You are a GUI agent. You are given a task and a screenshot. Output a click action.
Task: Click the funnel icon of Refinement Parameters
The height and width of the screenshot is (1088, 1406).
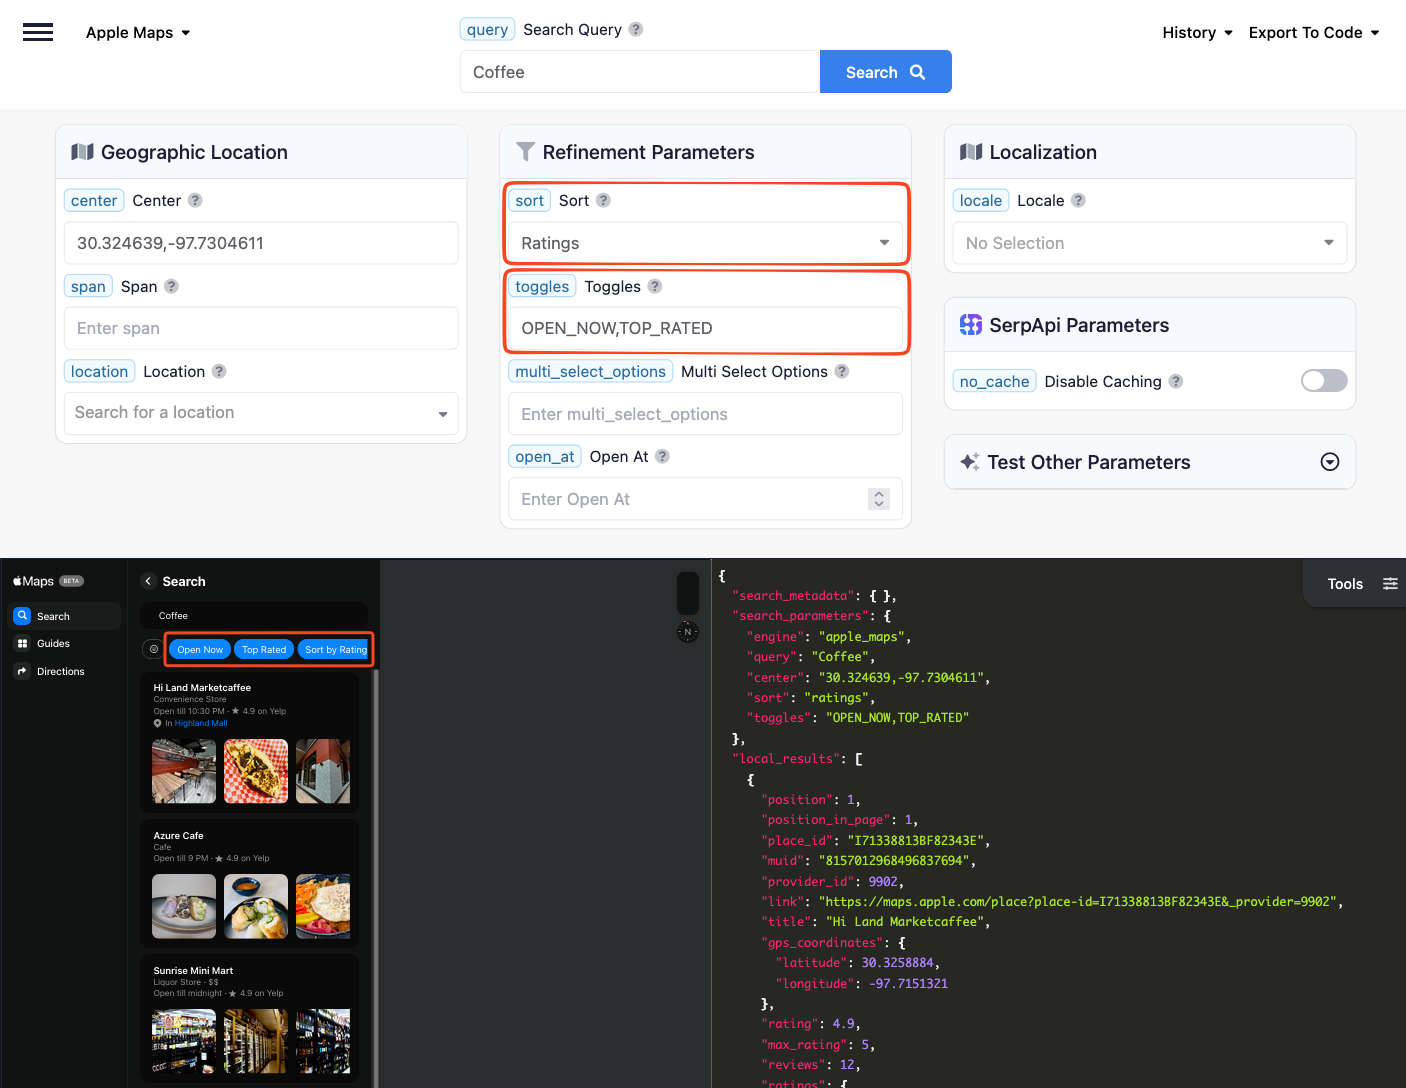coord(525,152)
